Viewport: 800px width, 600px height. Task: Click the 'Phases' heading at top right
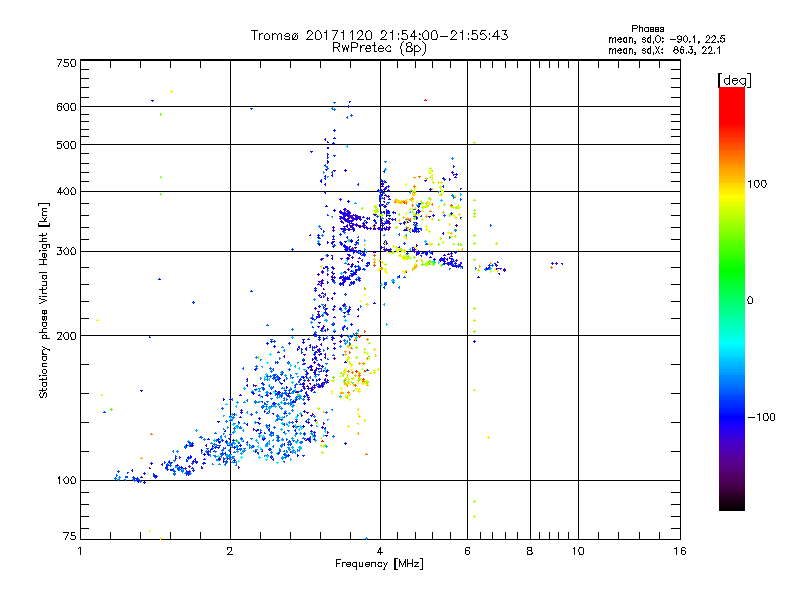pyautogui.click(x=647, y=29)
